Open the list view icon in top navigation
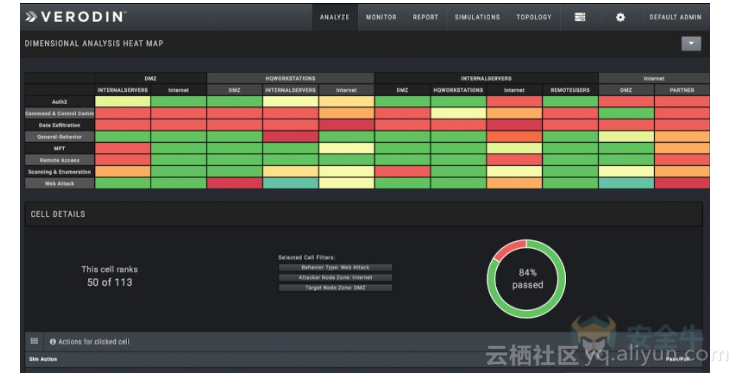This screenshot has width=740, height=378. (580, 17)
